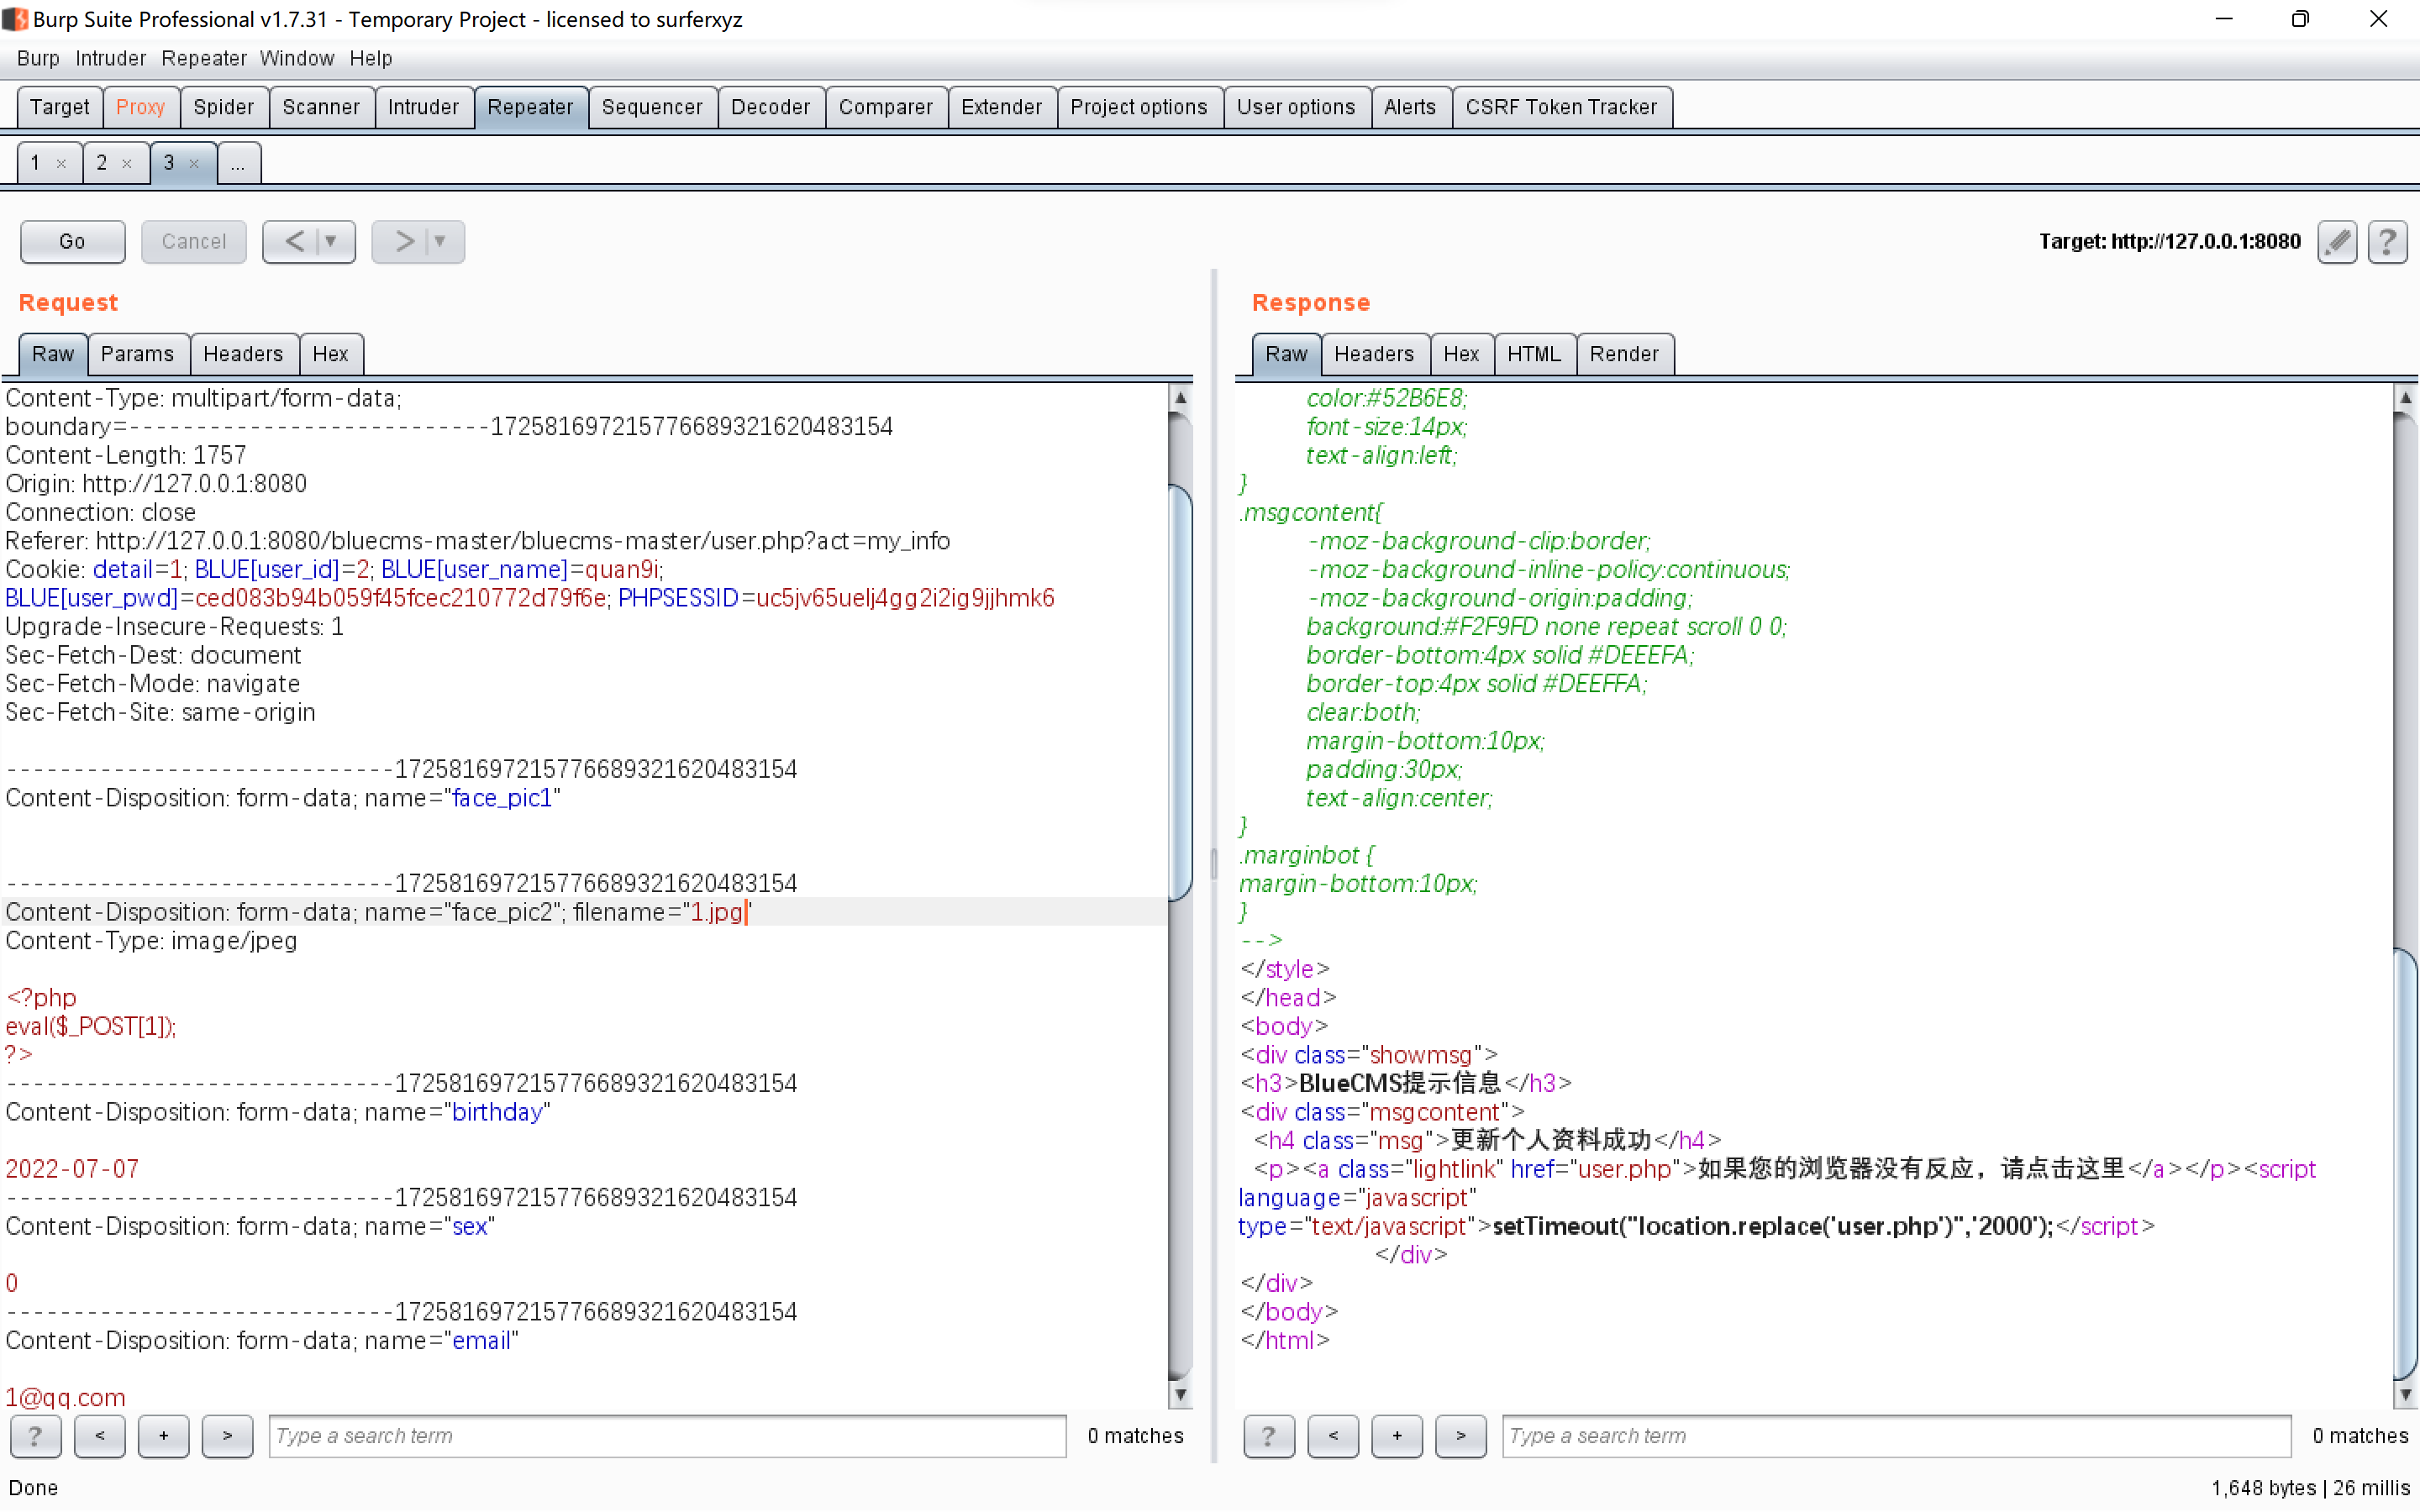The width and height of the screenshot is (2420, 1512).
Task: Open the forward history dropdown arrow
Action: coord(440,242)
